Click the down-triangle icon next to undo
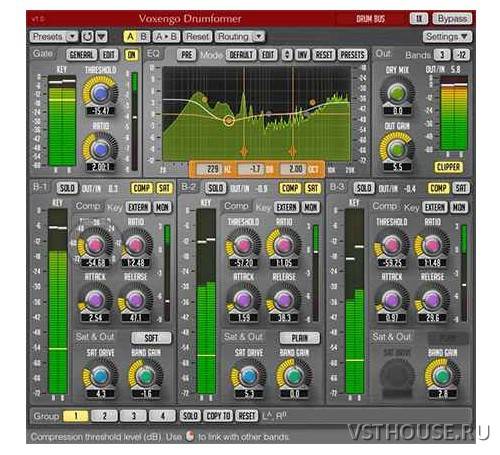The width and height of the screenshot is (500, 455). tap(102, 36)
